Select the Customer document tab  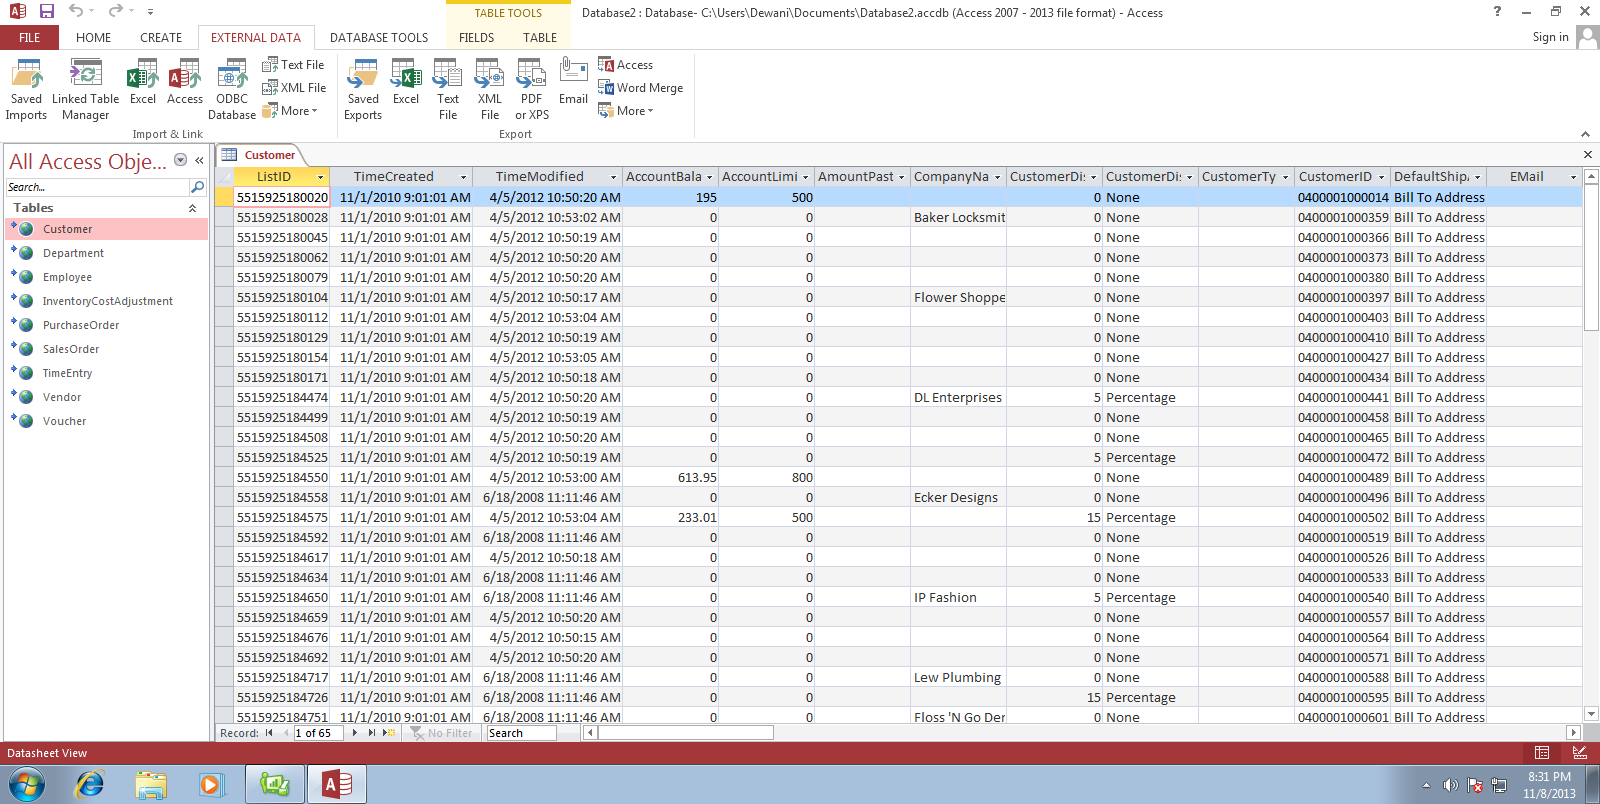260,155
